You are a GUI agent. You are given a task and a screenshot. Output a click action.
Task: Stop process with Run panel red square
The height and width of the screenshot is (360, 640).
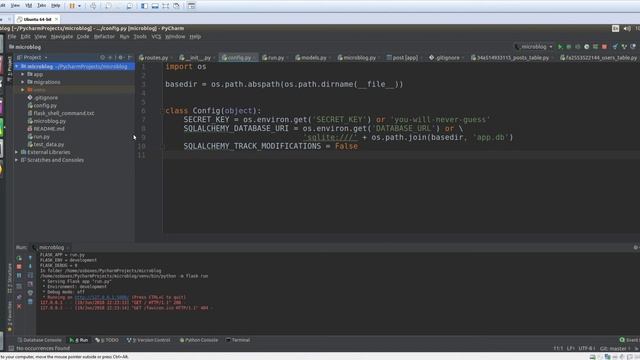(19, 267)
